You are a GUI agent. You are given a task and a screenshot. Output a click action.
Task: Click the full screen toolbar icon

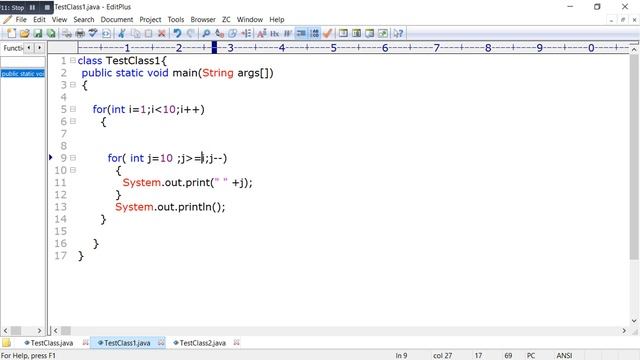click(383, 33)
